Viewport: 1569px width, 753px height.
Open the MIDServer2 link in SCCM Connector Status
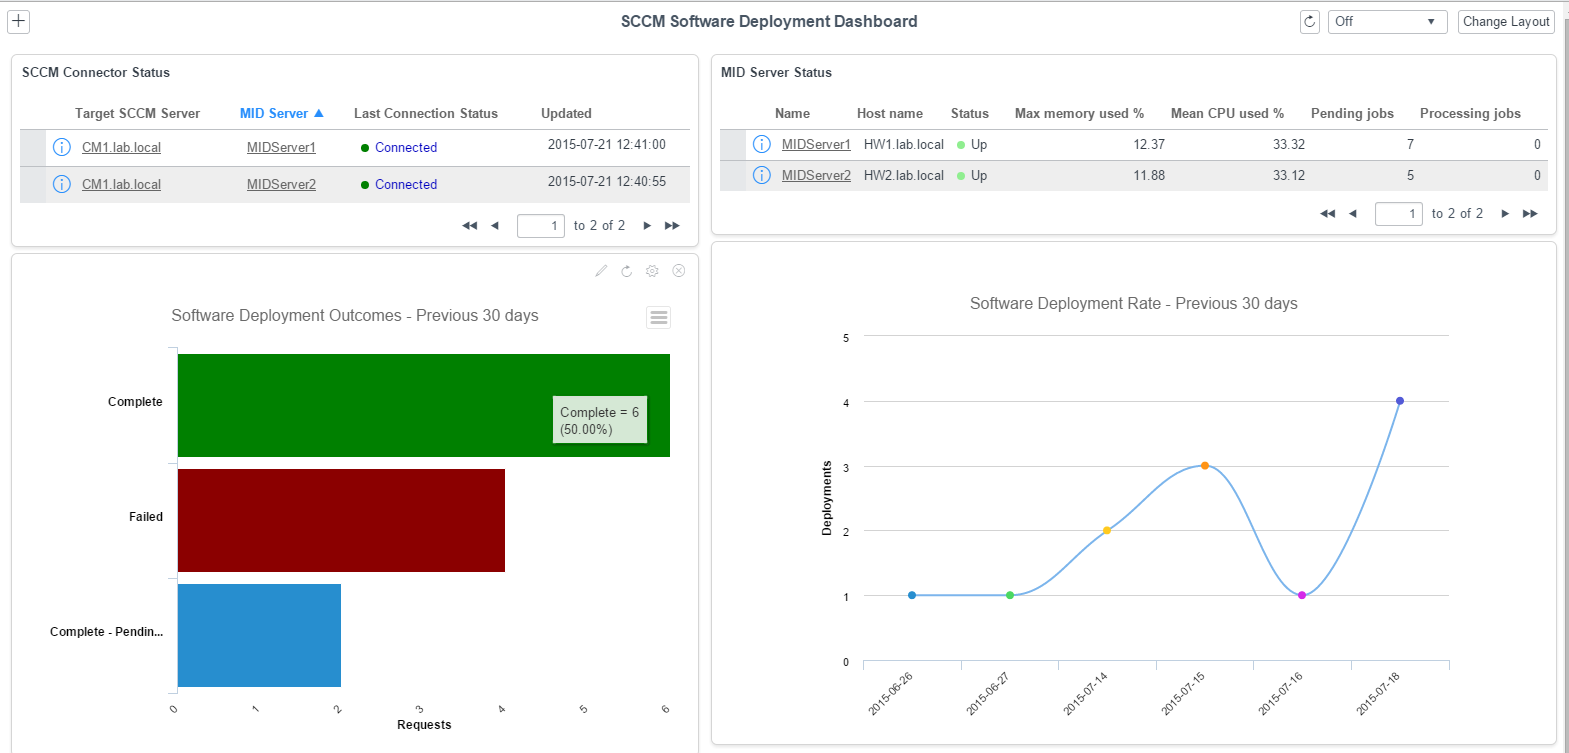(281, 184)
